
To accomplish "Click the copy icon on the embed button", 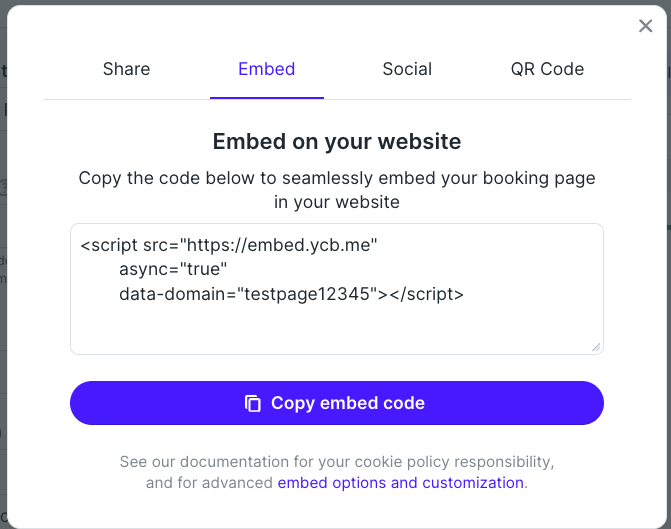I will (252, 403).
